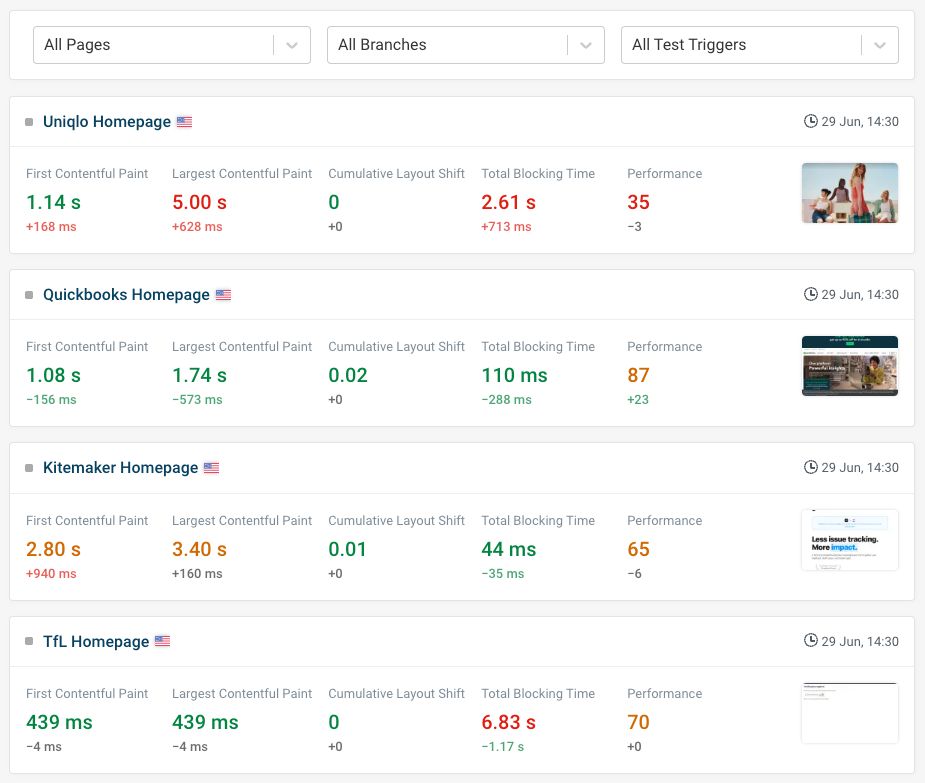Screen dimensions: 925x783
Task: Click Kitemaker's 3.40 s Largest Contentful Paint
Action: 199,549
